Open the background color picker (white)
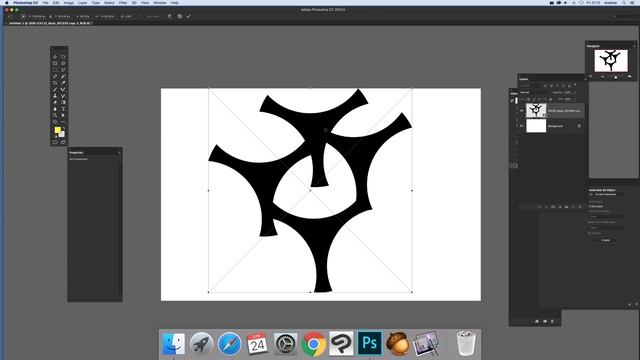This screenshot has height=360, width=640. pyautogui.click(x=62, y=134)
